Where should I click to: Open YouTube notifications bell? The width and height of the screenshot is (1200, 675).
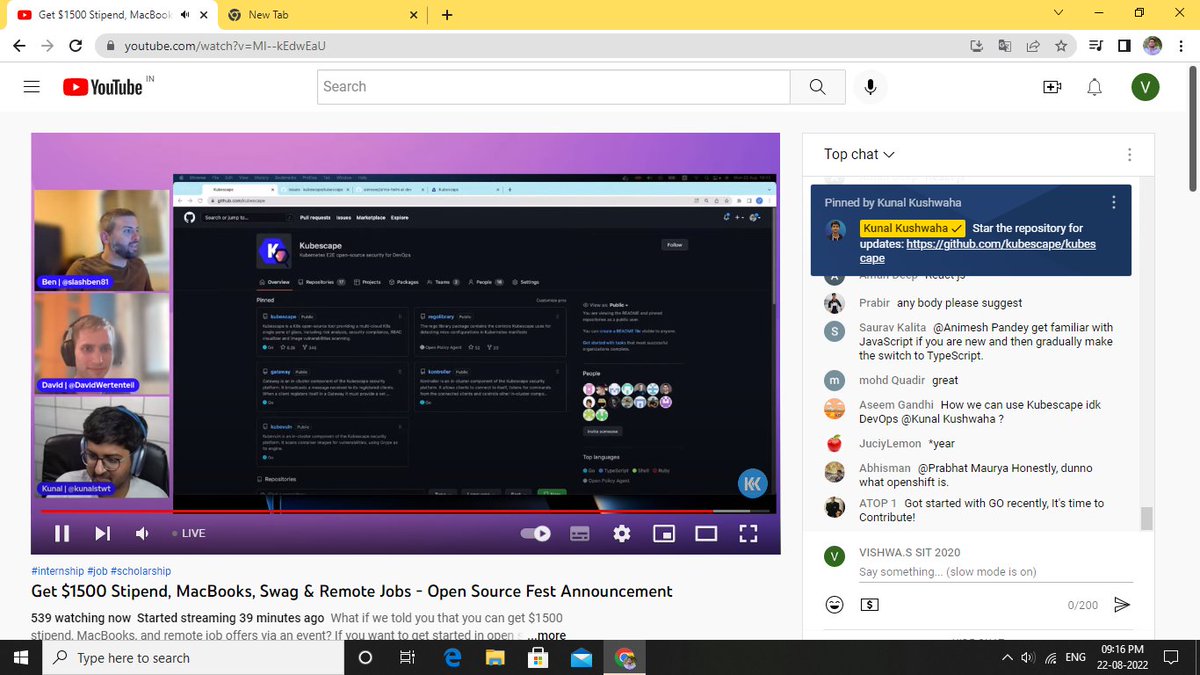pyautogui.click(x=1095, y=87)
